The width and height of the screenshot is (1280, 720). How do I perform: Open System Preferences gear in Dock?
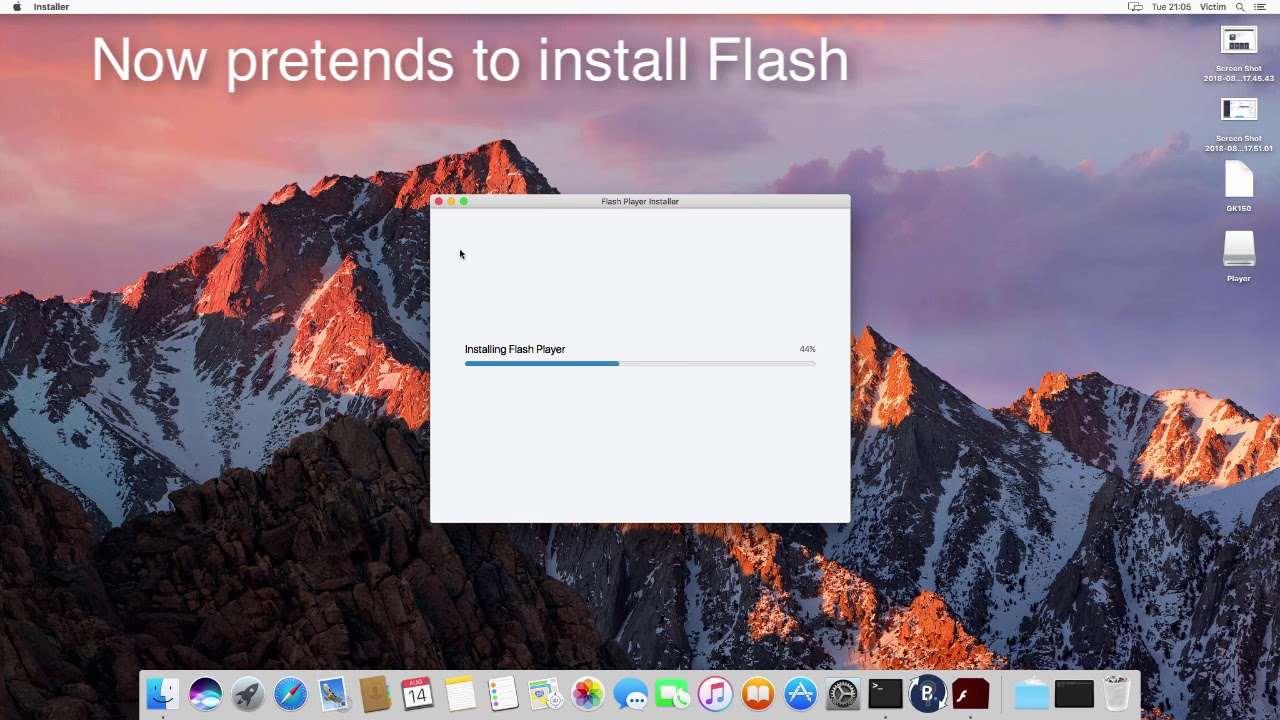point(843,693)
